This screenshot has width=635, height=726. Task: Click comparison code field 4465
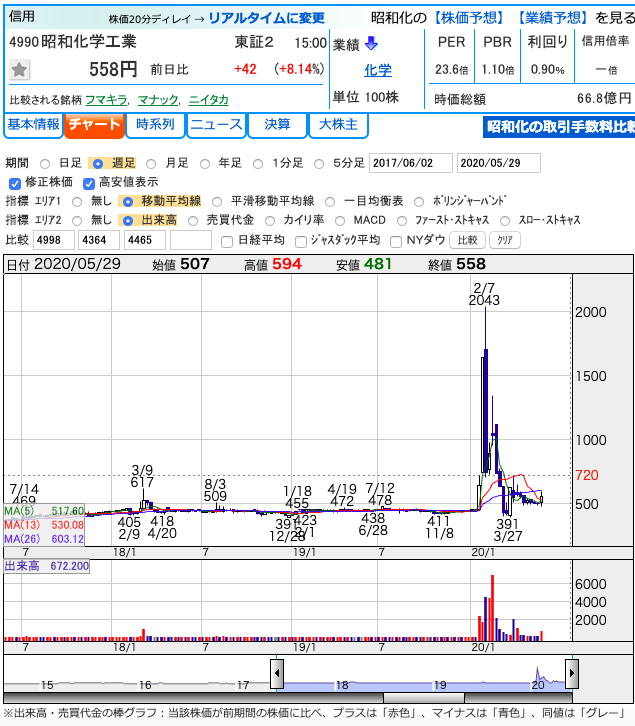[x=145, y=240]
